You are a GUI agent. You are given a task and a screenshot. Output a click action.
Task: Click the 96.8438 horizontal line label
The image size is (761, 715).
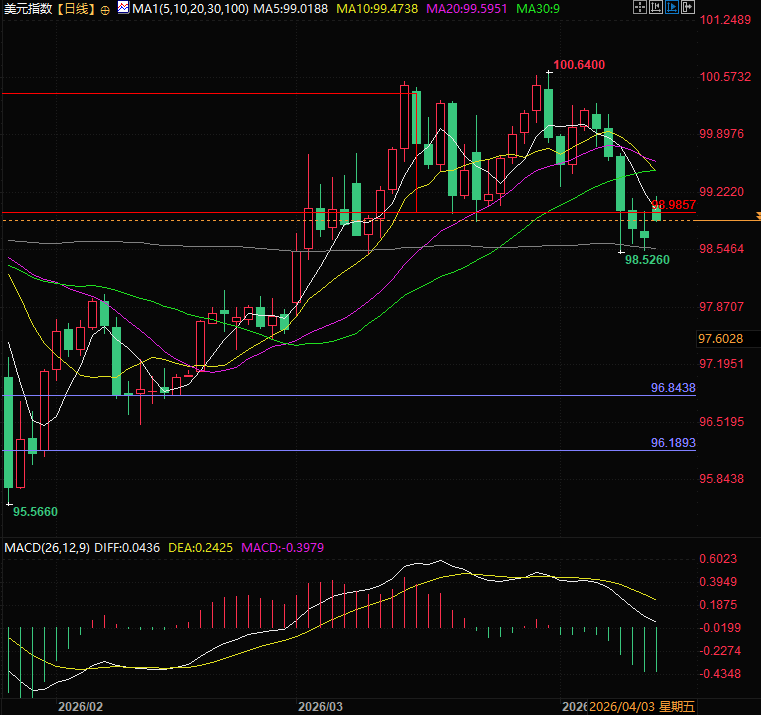(673, 387)
